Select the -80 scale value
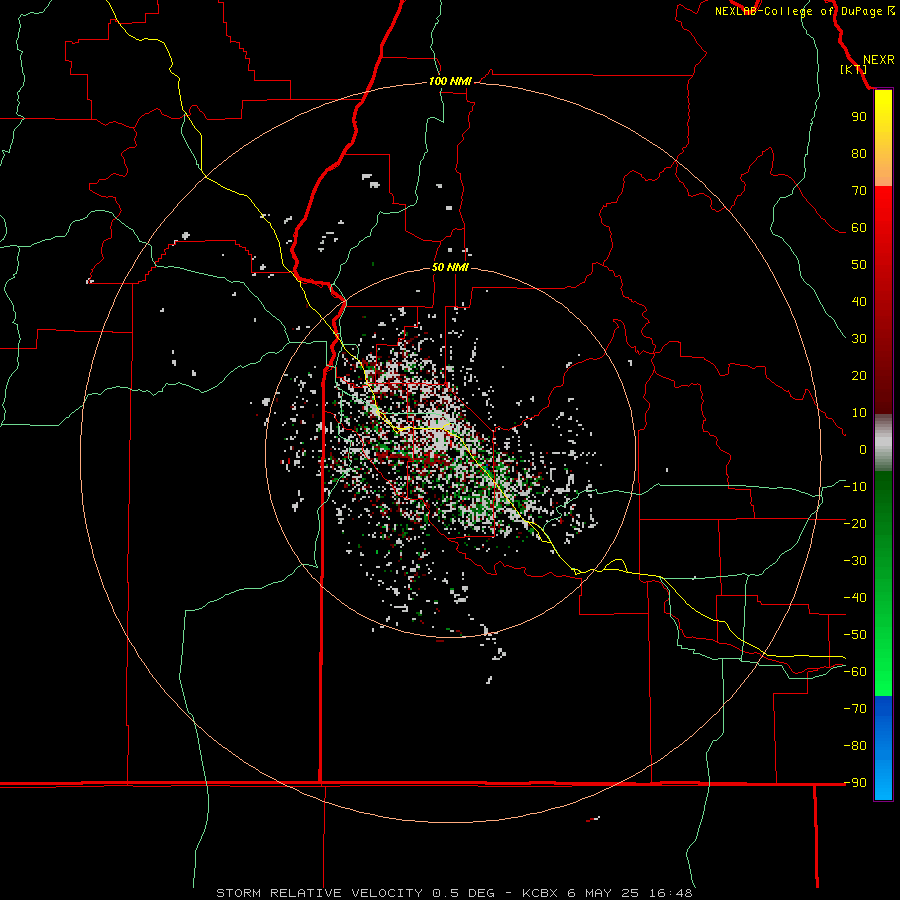Screen dimensions: 900x900 (855, 746)
